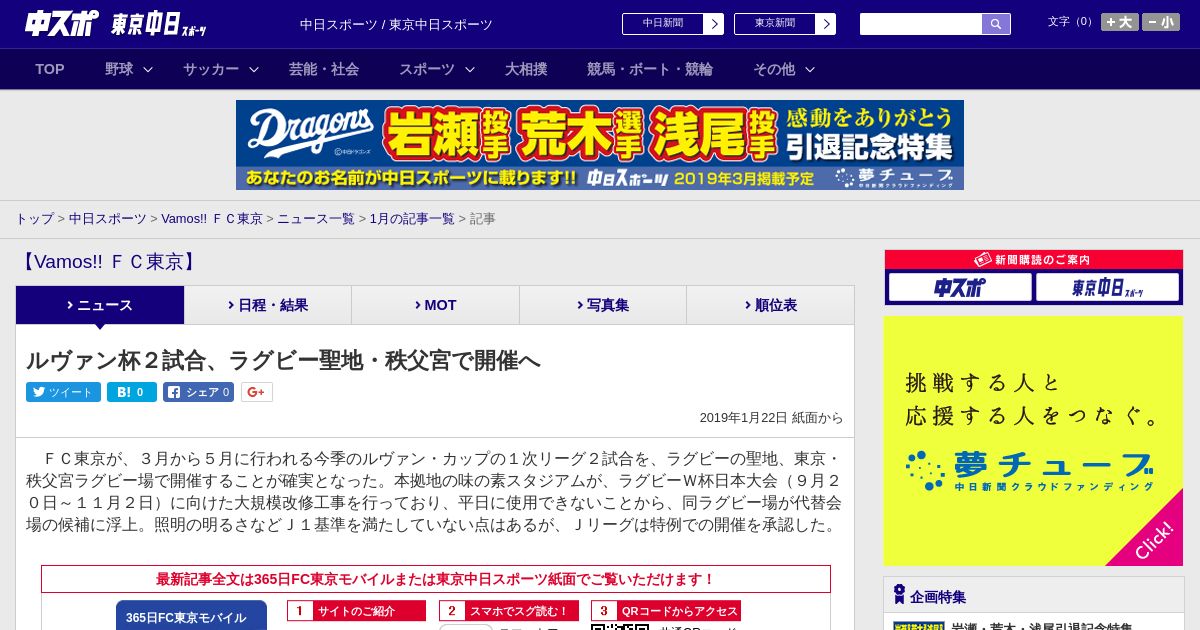1200x630 pixels.
Task: Click 中日スポーツ in breadcrumb
Action: point(107,219)
